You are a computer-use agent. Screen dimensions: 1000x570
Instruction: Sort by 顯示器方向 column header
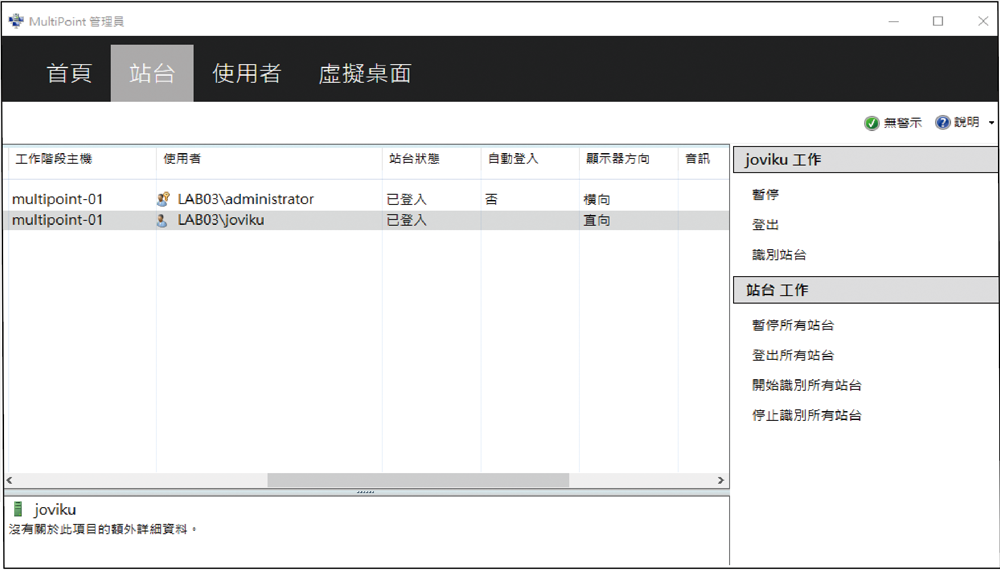coord(617,159)
